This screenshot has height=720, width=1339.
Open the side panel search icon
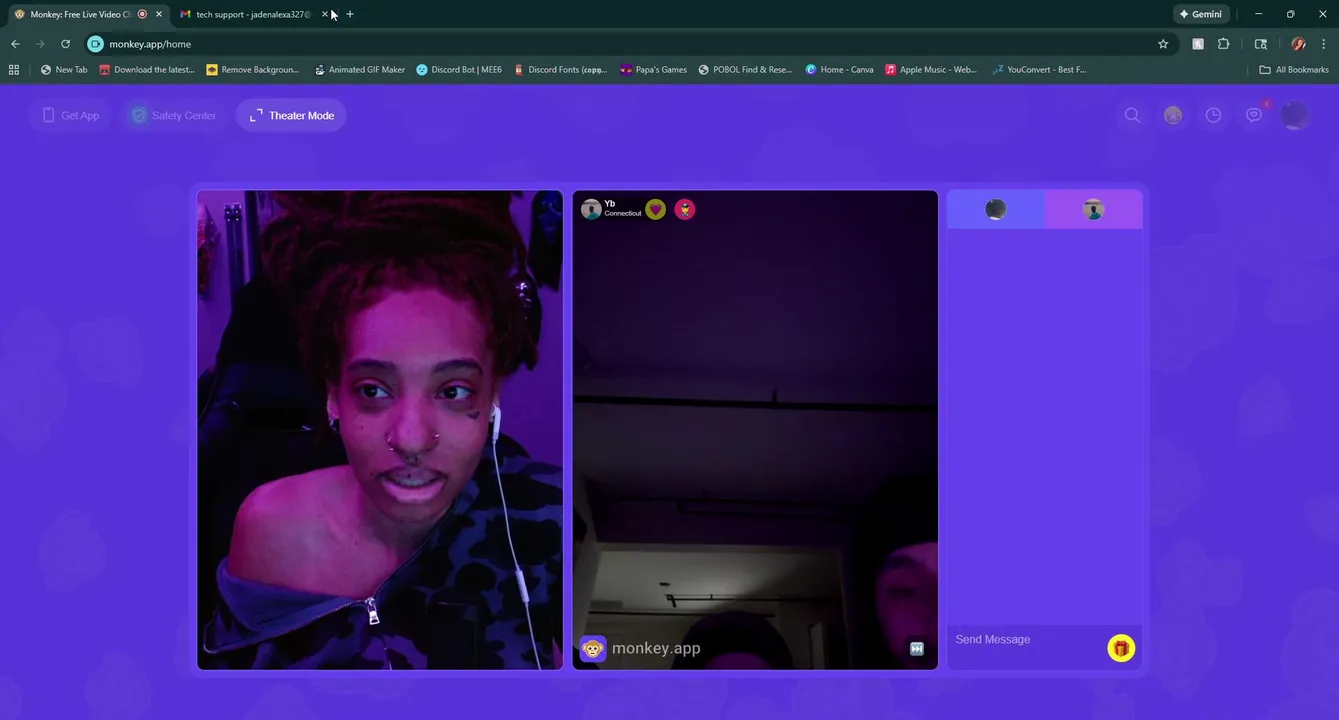(1261, 44)
